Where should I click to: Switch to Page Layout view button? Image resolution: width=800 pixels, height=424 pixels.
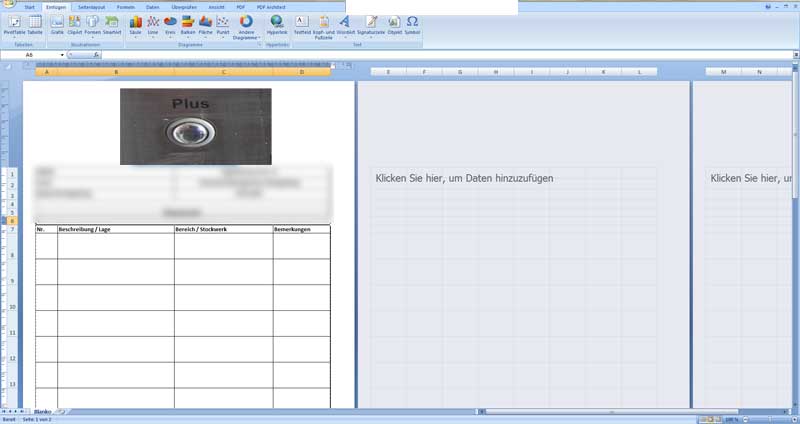coord(710,419)
